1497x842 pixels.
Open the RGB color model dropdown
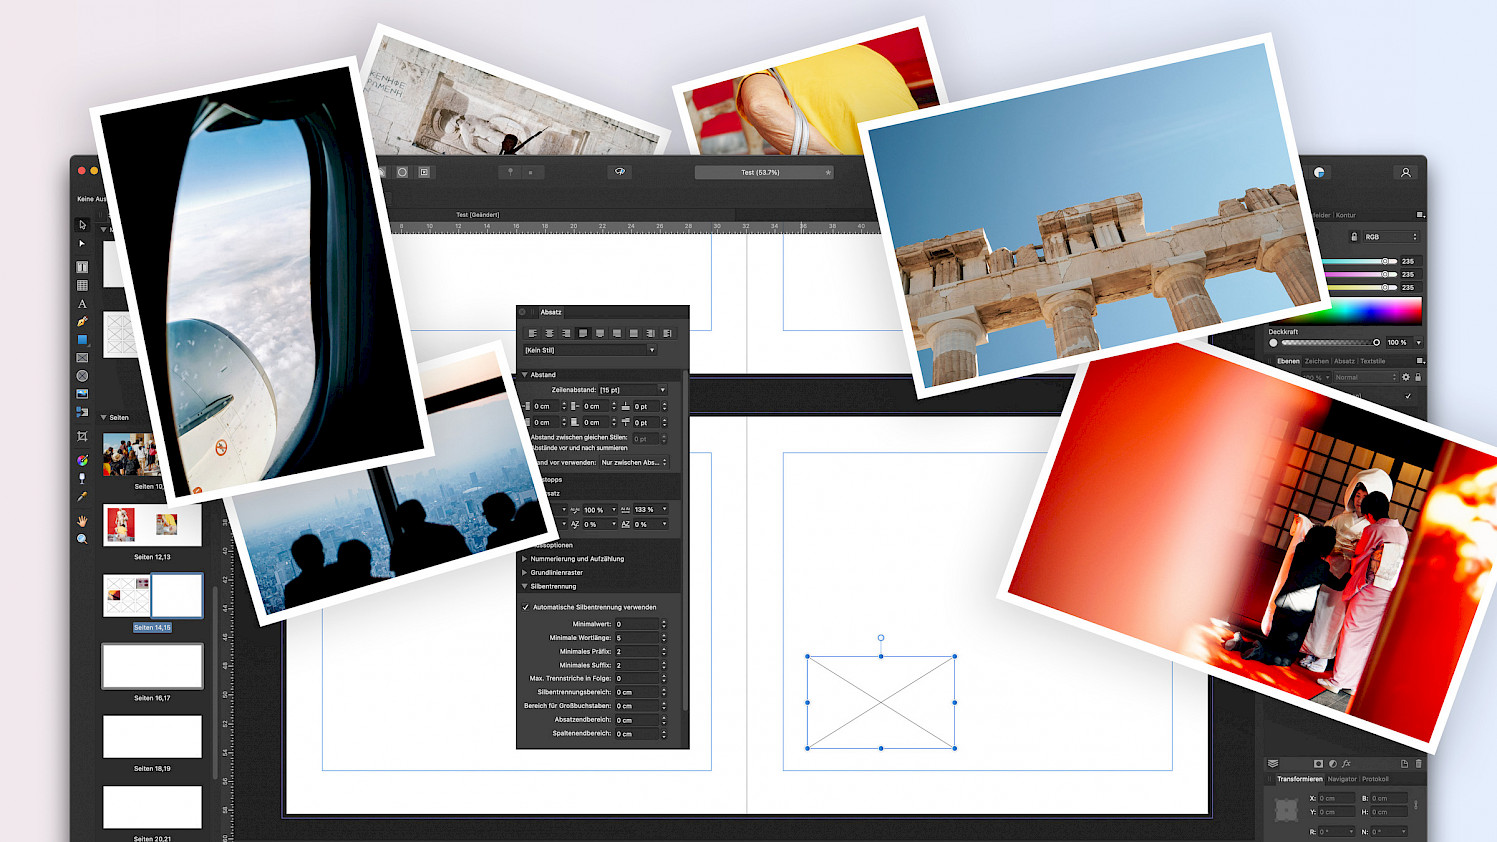1391,237
